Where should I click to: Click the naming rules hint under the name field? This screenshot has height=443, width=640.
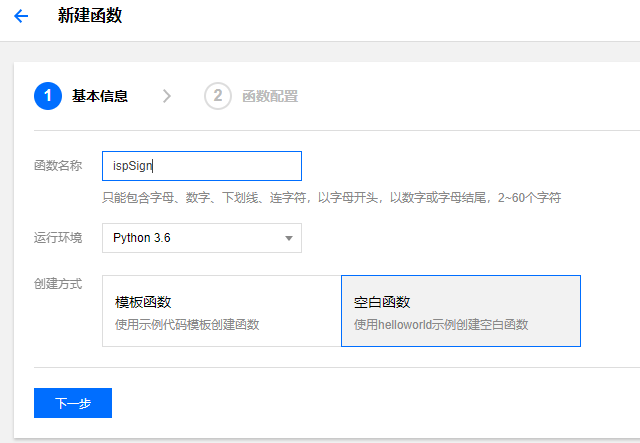331,197
